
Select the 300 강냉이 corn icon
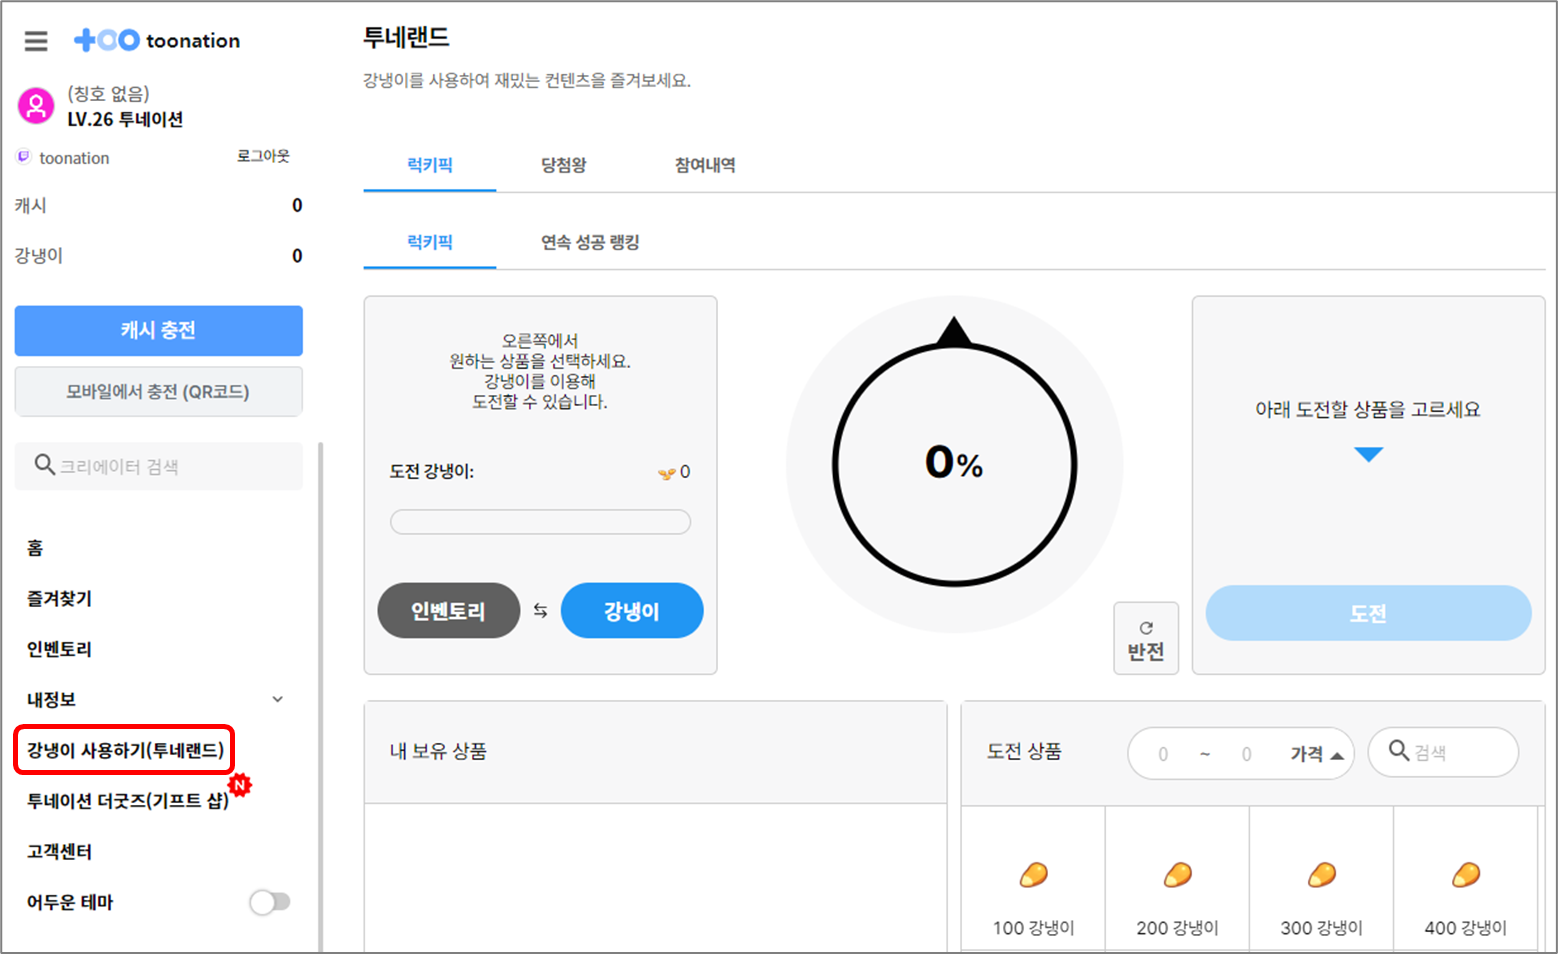tap(1322, 876)
